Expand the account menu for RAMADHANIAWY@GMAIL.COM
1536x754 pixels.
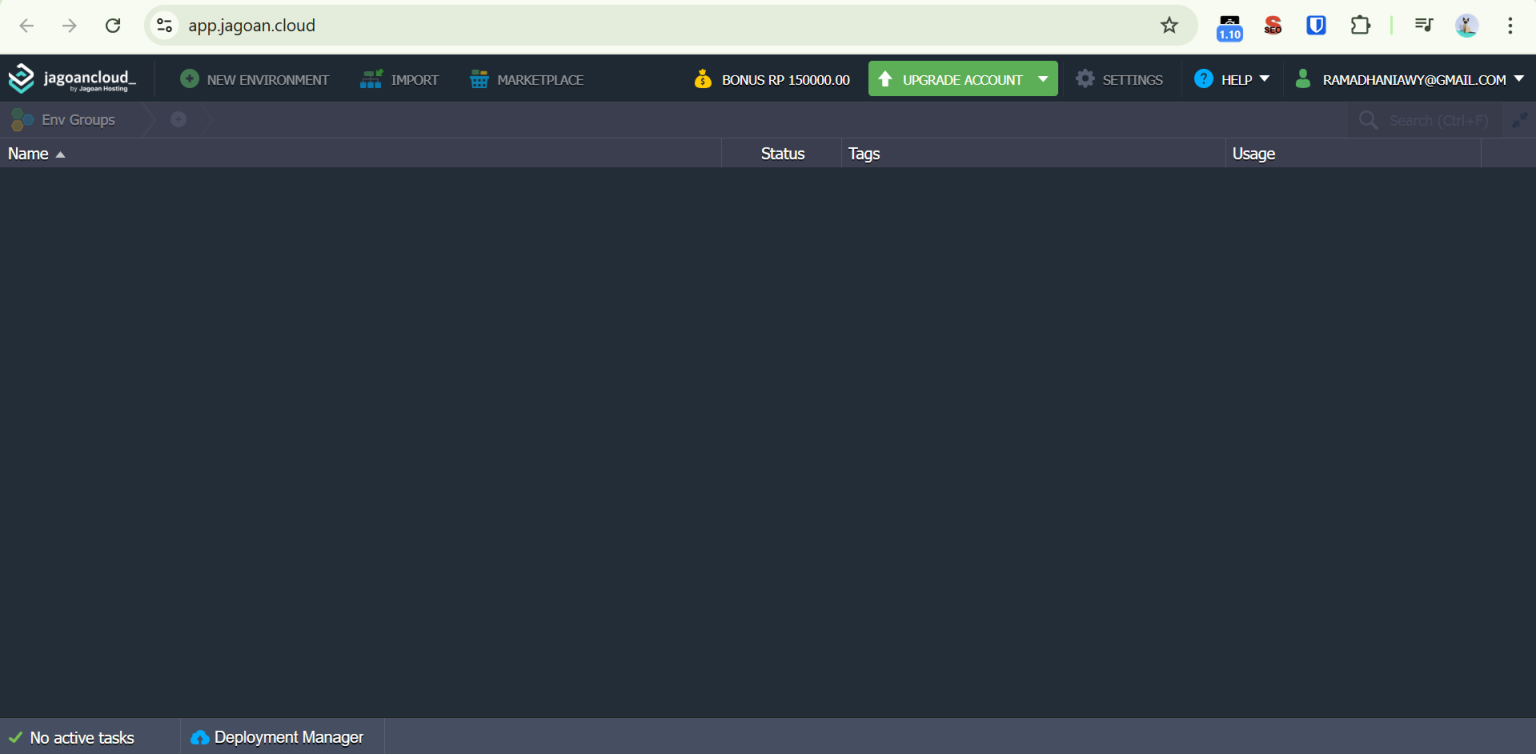point(1521,78)
